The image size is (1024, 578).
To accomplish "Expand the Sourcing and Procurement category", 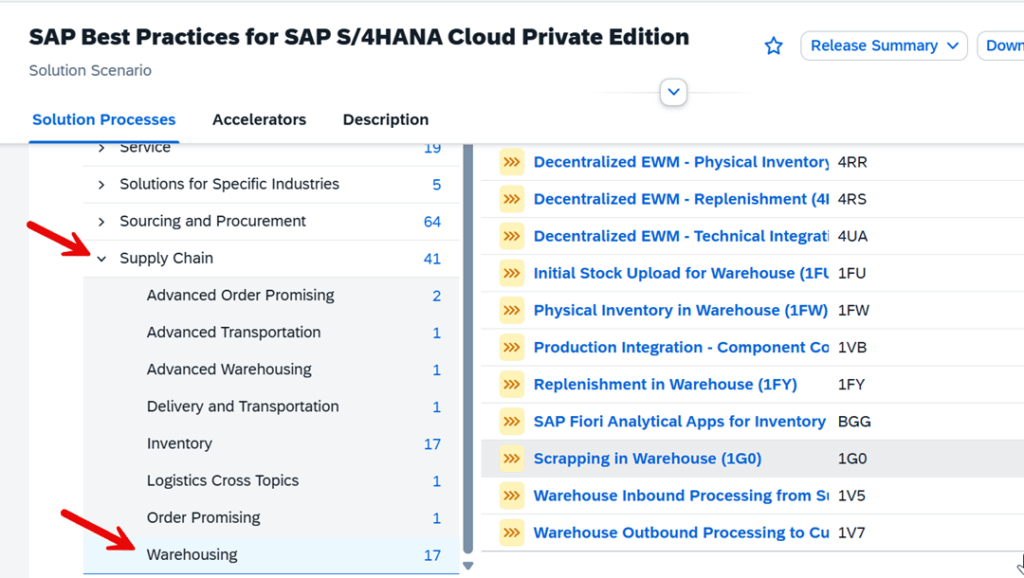I will (x=100, y=221).
